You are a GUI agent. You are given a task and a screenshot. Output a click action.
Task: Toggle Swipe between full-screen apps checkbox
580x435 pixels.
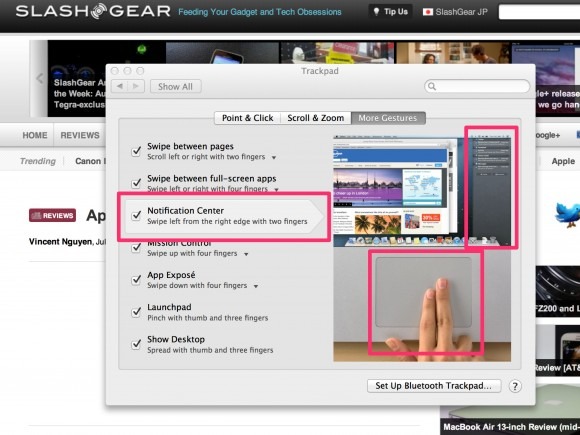click(136, 183)
